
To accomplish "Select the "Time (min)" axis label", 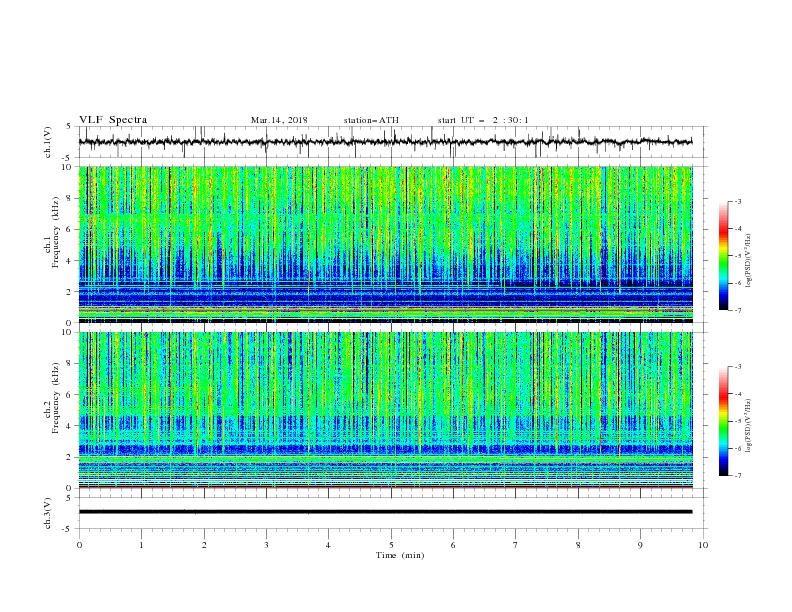I will click(x=400, y=555).
